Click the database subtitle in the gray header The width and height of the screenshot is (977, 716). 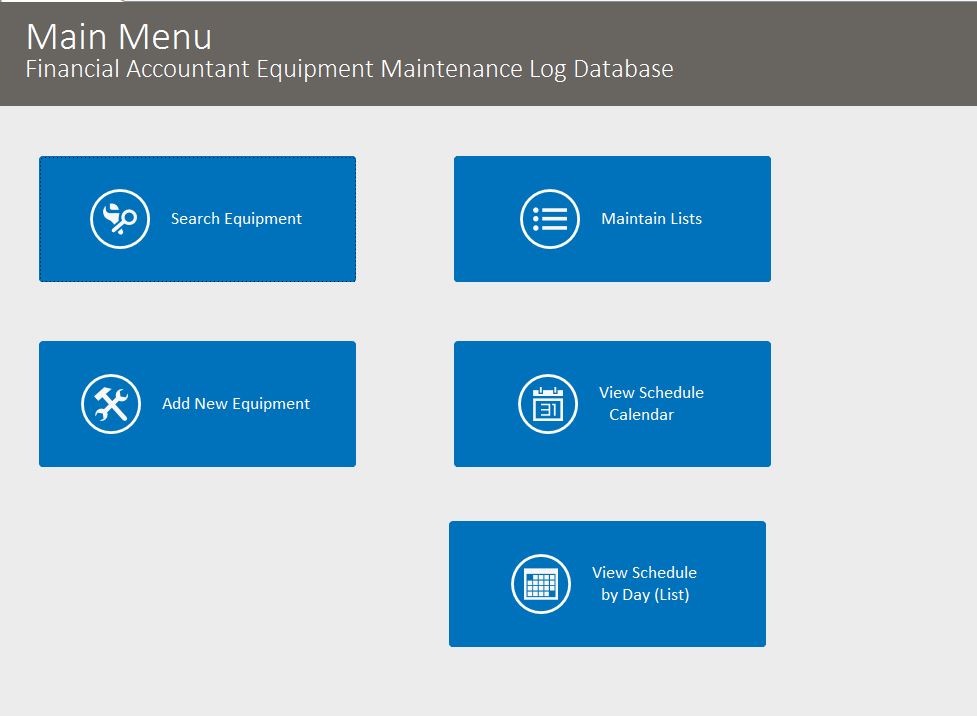pyautogui.click(x=348, y=69)
